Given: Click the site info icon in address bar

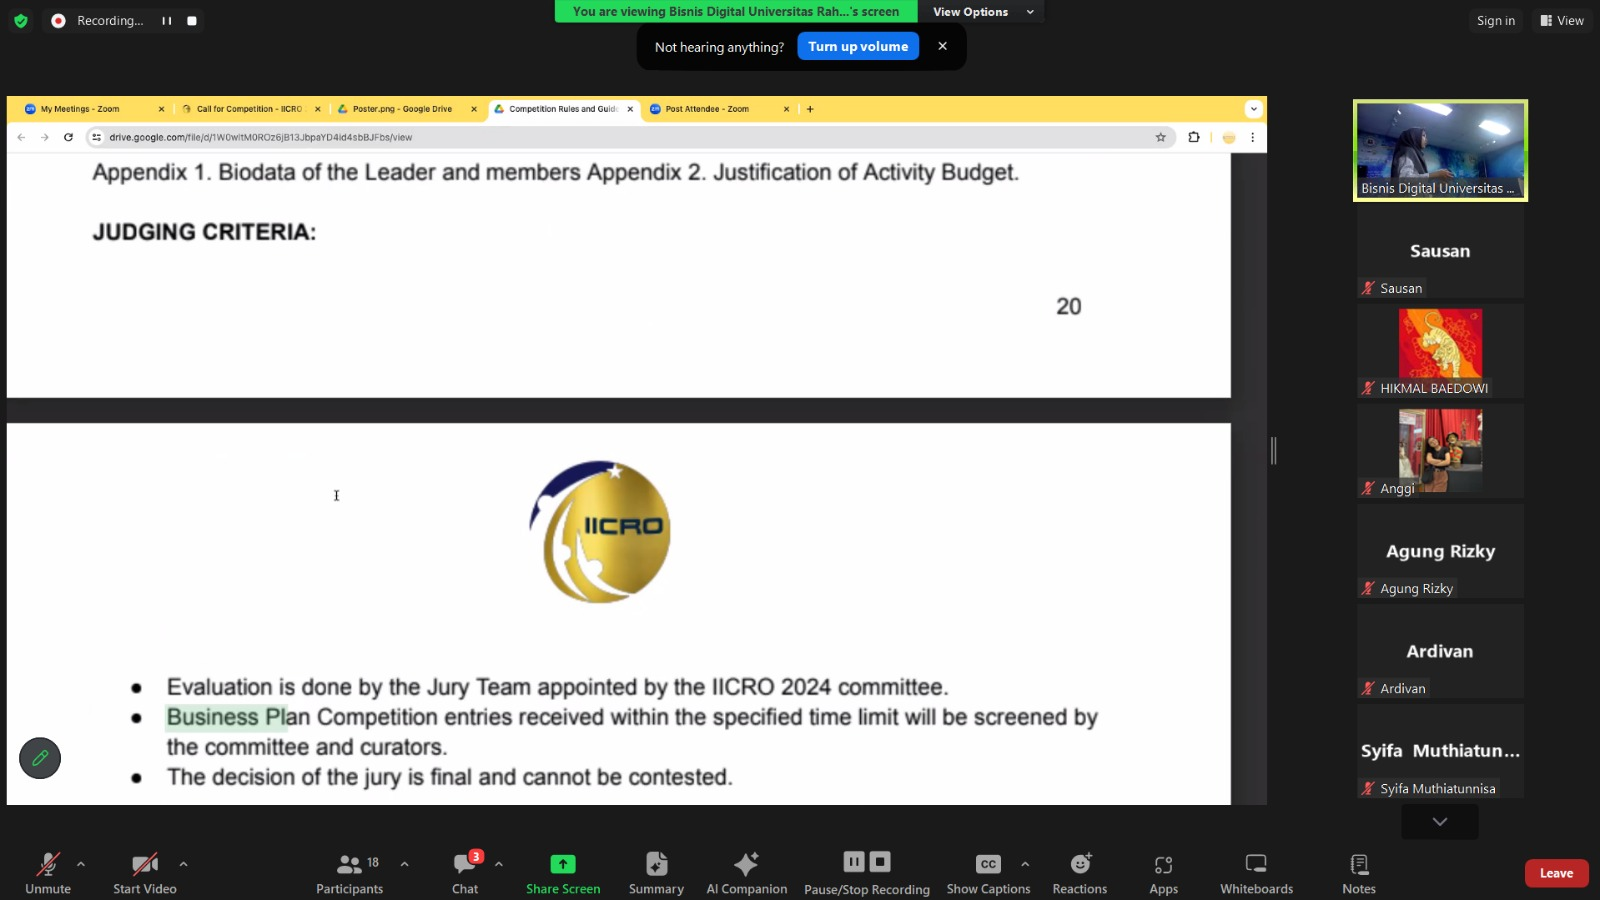Looking at the screenshot, I should (97, 137).
